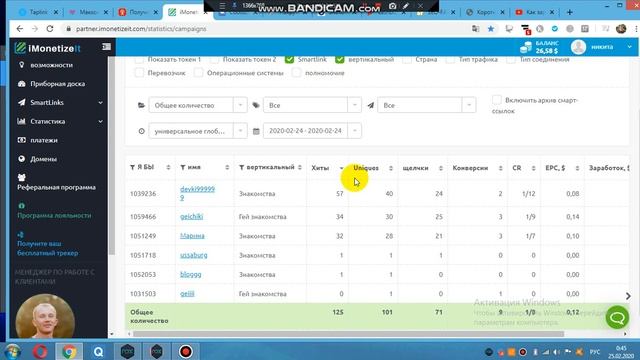Click the campaign ID 1039236 cell
This screenshot has width=640, height=360.
pos(143,193)
